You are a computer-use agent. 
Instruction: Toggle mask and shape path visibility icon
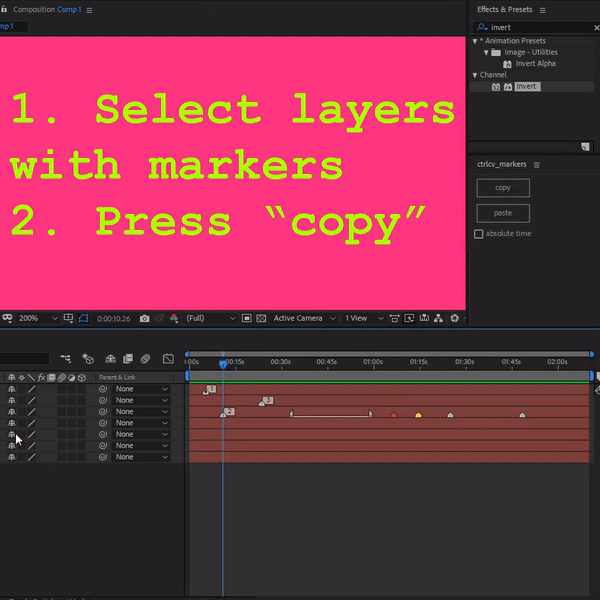pos(83,318)
